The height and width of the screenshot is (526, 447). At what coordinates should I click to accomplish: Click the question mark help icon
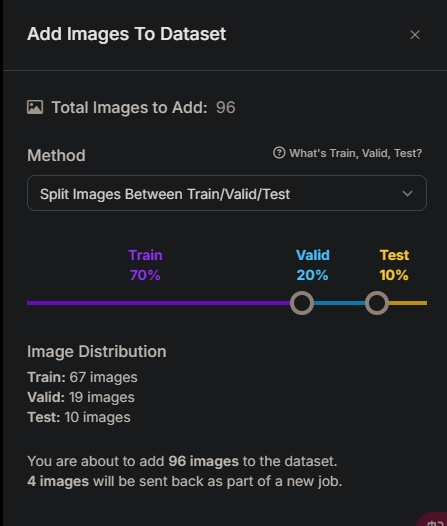click(279, 153)
